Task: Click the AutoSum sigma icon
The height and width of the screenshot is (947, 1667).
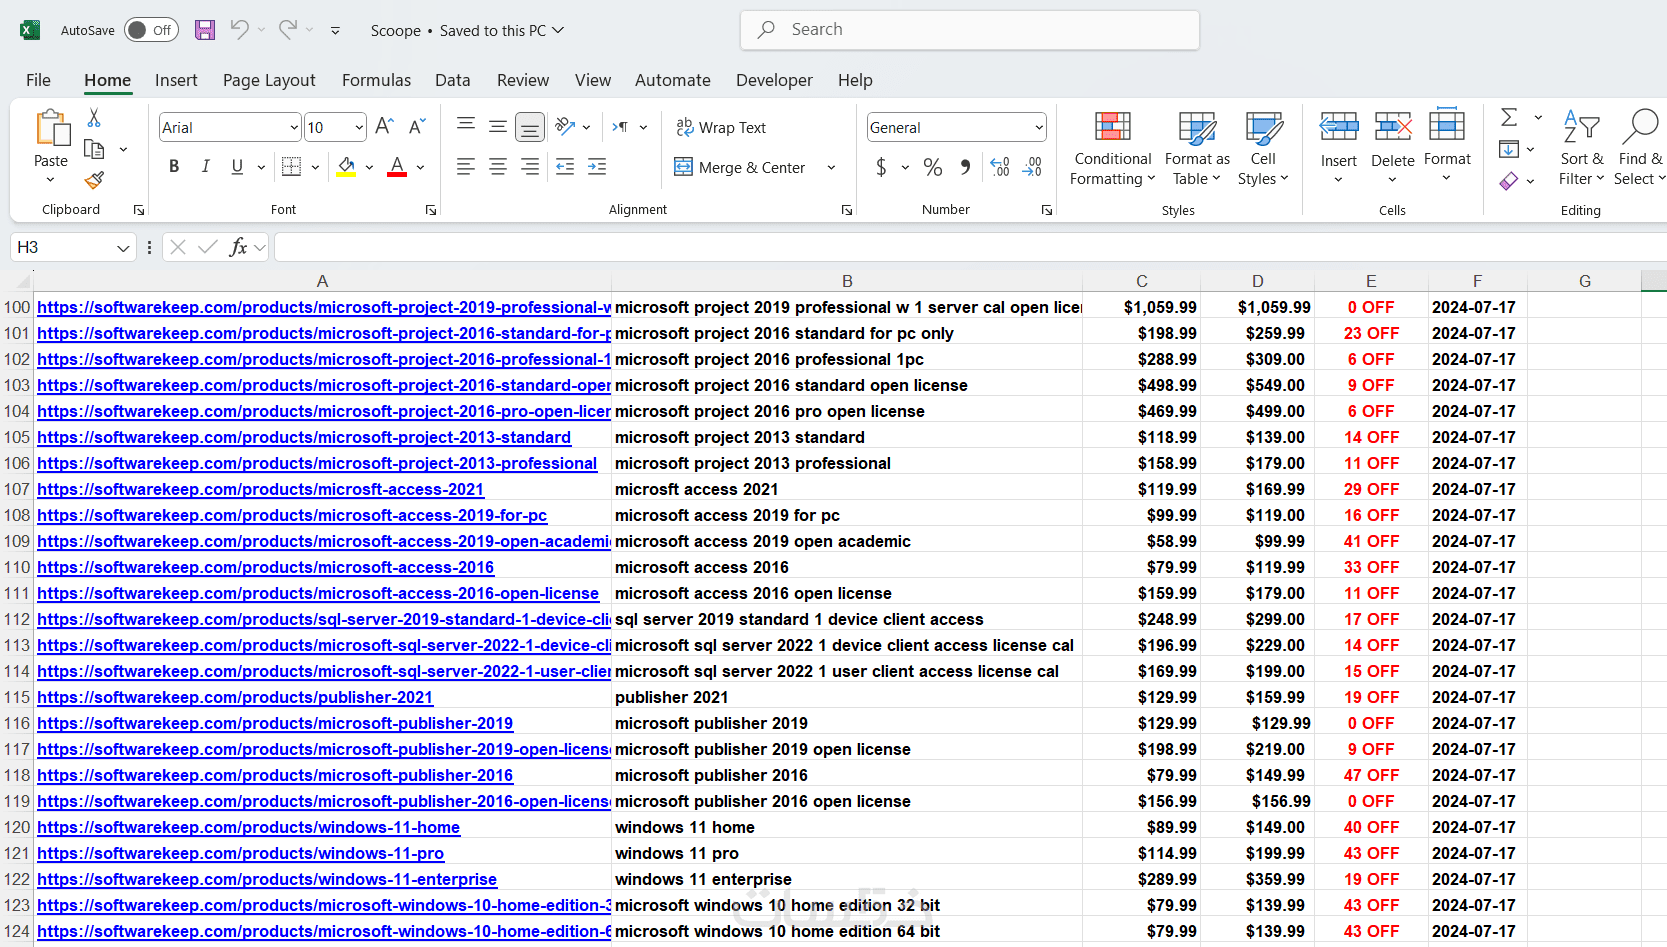Action: (x=1510, y=118)
